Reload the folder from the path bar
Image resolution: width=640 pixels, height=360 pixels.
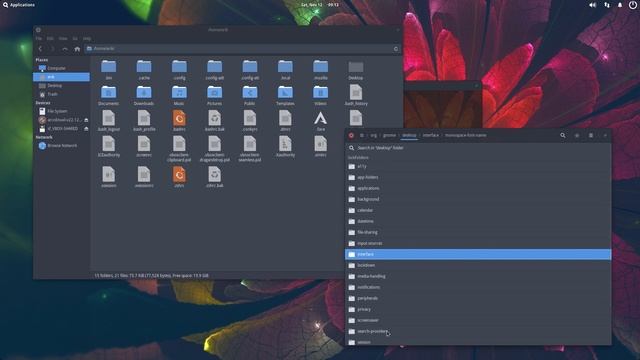[x=396, y=49]
